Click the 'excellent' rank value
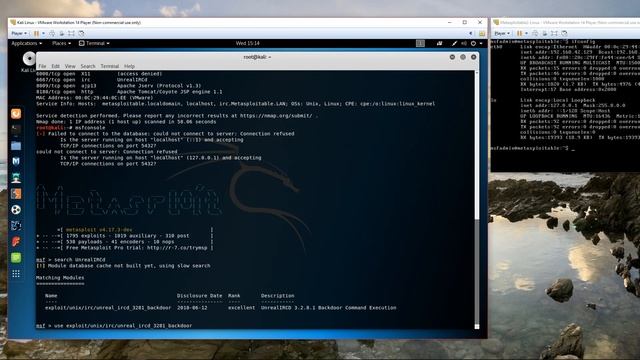Viewport: 640px width, 360px height. click(x=241, y=308)
